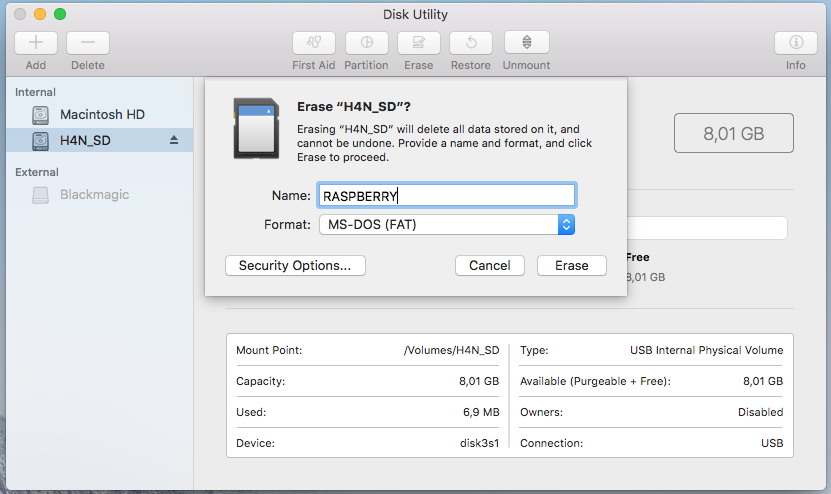
Task: Click the H4N_SD disk icon in sidebar
Action: 40,140
